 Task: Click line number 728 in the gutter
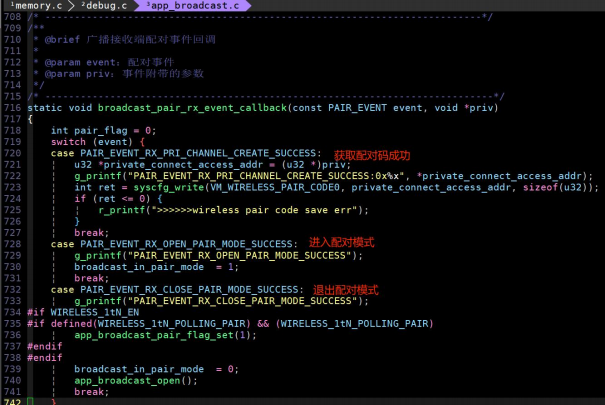[x=12, y=244]
